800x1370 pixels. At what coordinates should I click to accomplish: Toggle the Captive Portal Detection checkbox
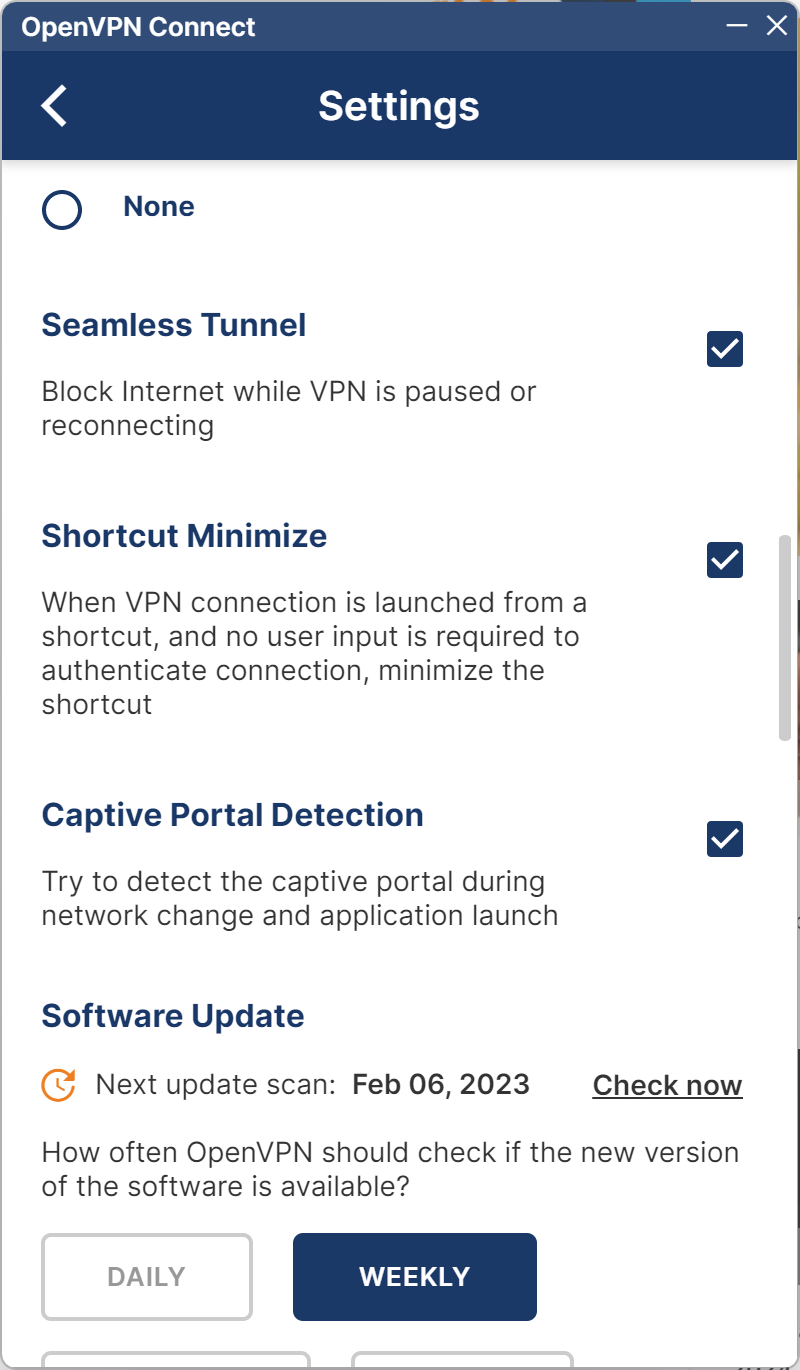[x=725, y=839]
